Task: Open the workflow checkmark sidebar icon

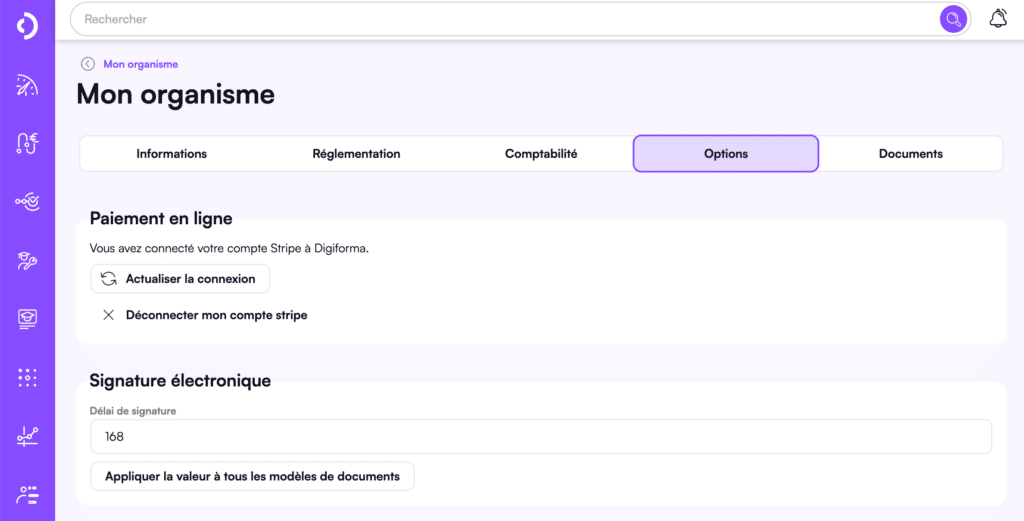Action: [27, 202]
